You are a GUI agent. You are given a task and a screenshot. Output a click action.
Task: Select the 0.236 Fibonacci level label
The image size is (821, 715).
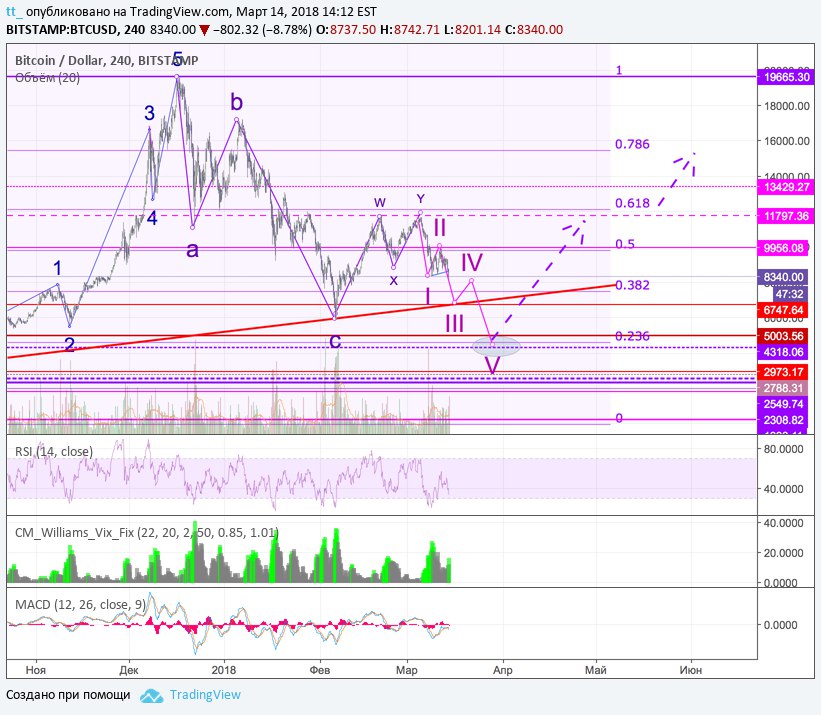pyautogui.click(x=632, y=336)
